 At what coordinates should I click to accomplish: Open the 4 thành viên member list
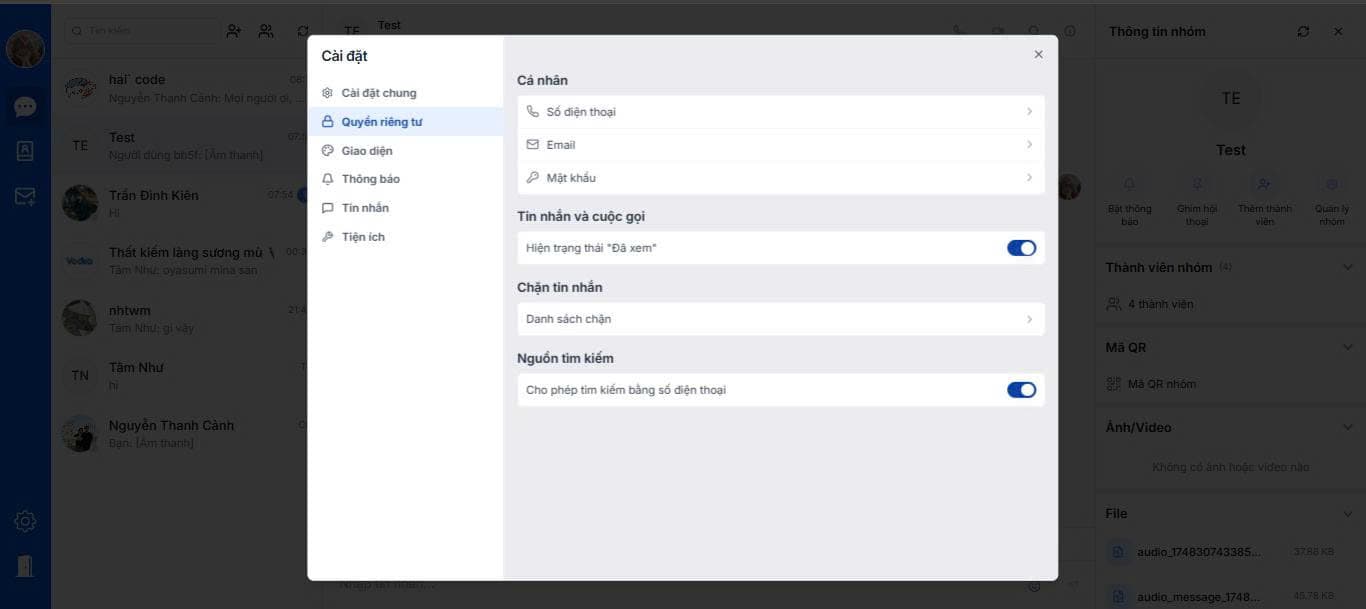point(1230,304)
